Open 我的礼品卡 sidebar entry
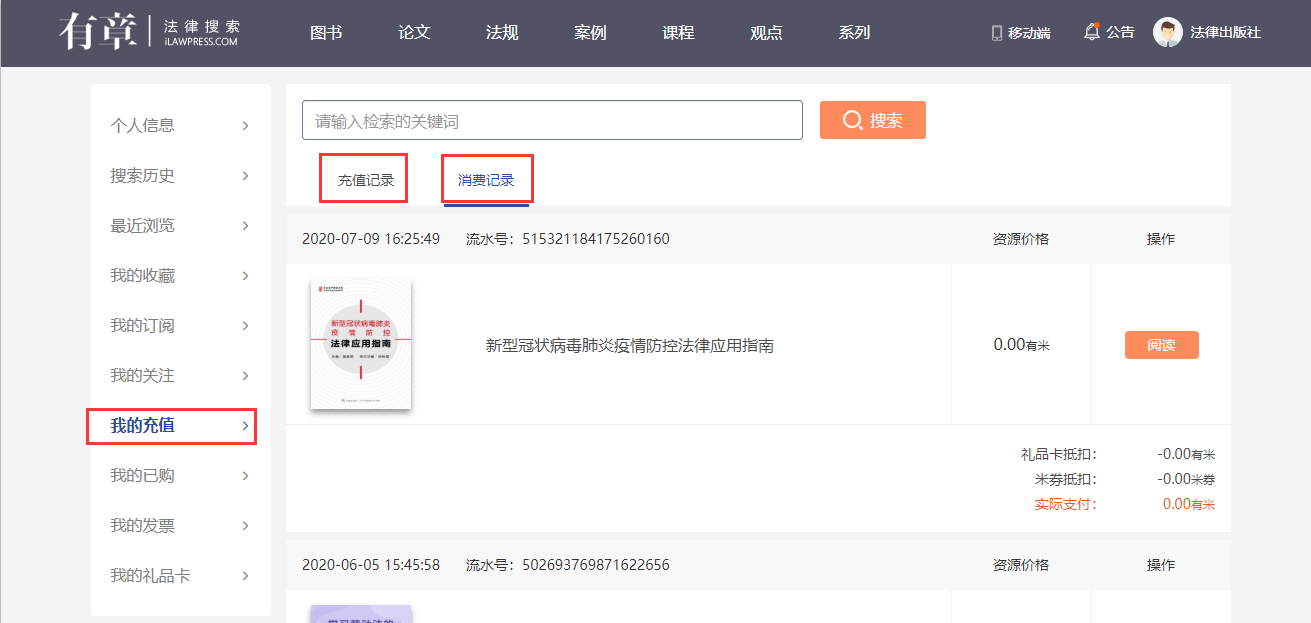1311x623 pixels. [150, 576]
